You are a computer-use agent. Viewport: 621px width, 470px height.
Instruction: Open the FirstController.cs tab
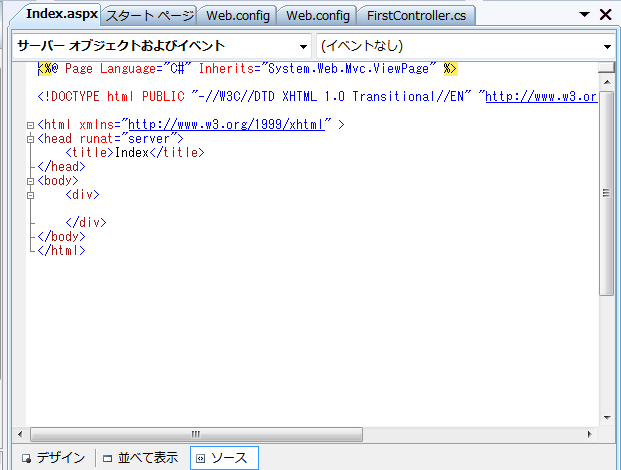pos(416,16)
